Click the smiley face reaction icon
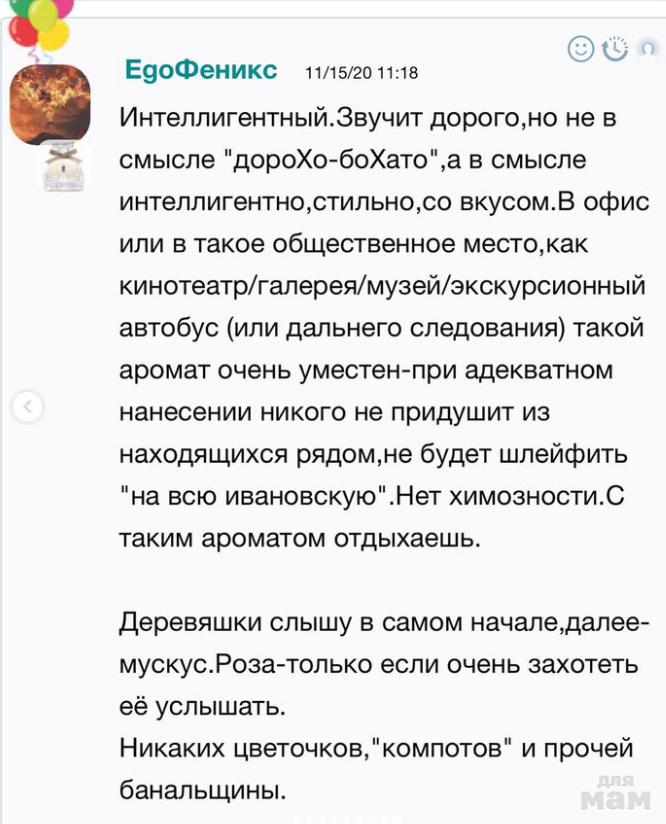The width and height of the screenshot is (666, 824). [x=580, y=48]
